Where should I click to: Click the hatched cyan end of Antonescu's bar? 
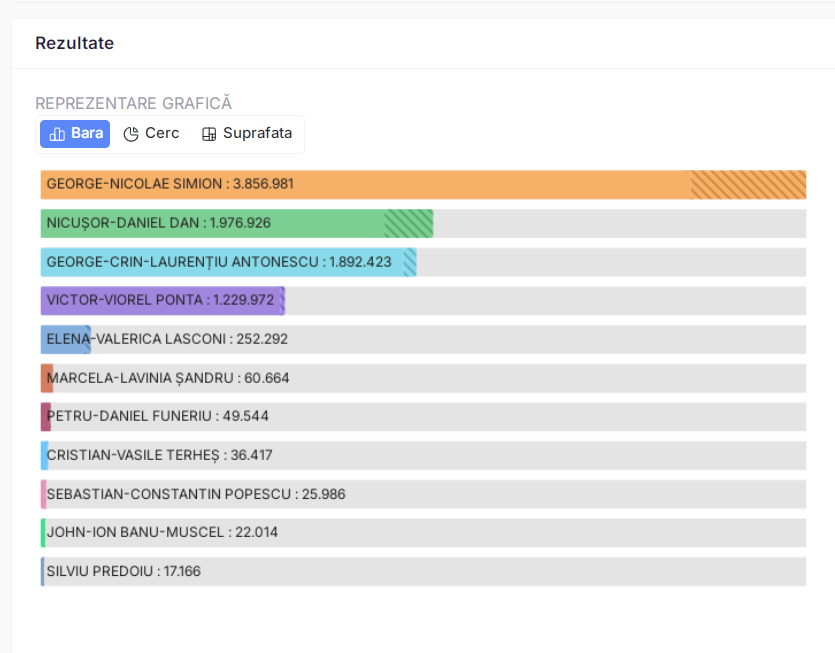point(410,262)
